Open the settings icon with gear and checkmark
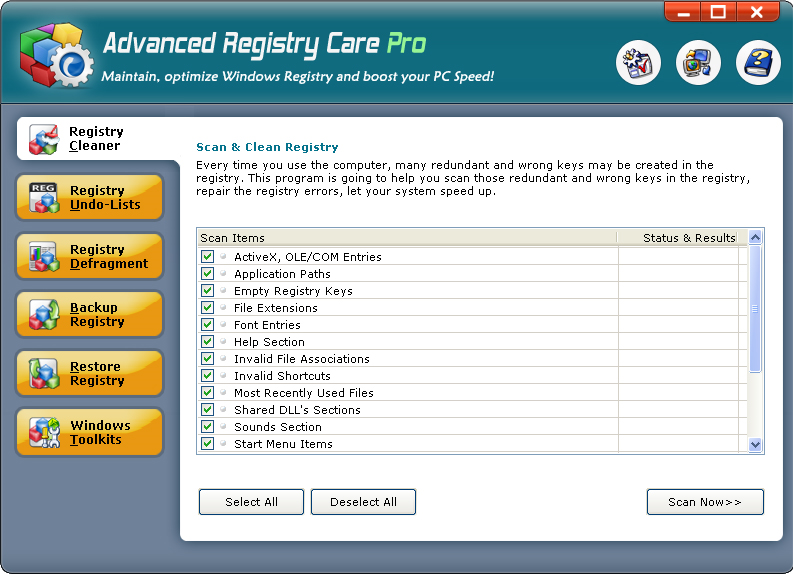This screenshot has width=793, height=574. pos(637,64)
